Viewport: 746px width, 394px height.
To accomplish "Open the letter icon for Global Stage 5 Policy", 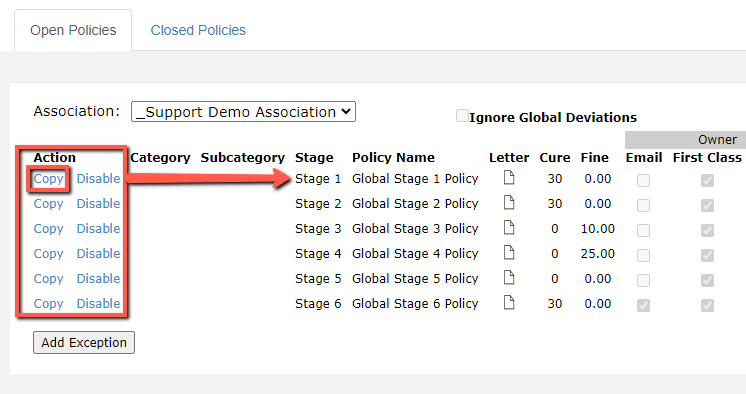I will point(509,277).
